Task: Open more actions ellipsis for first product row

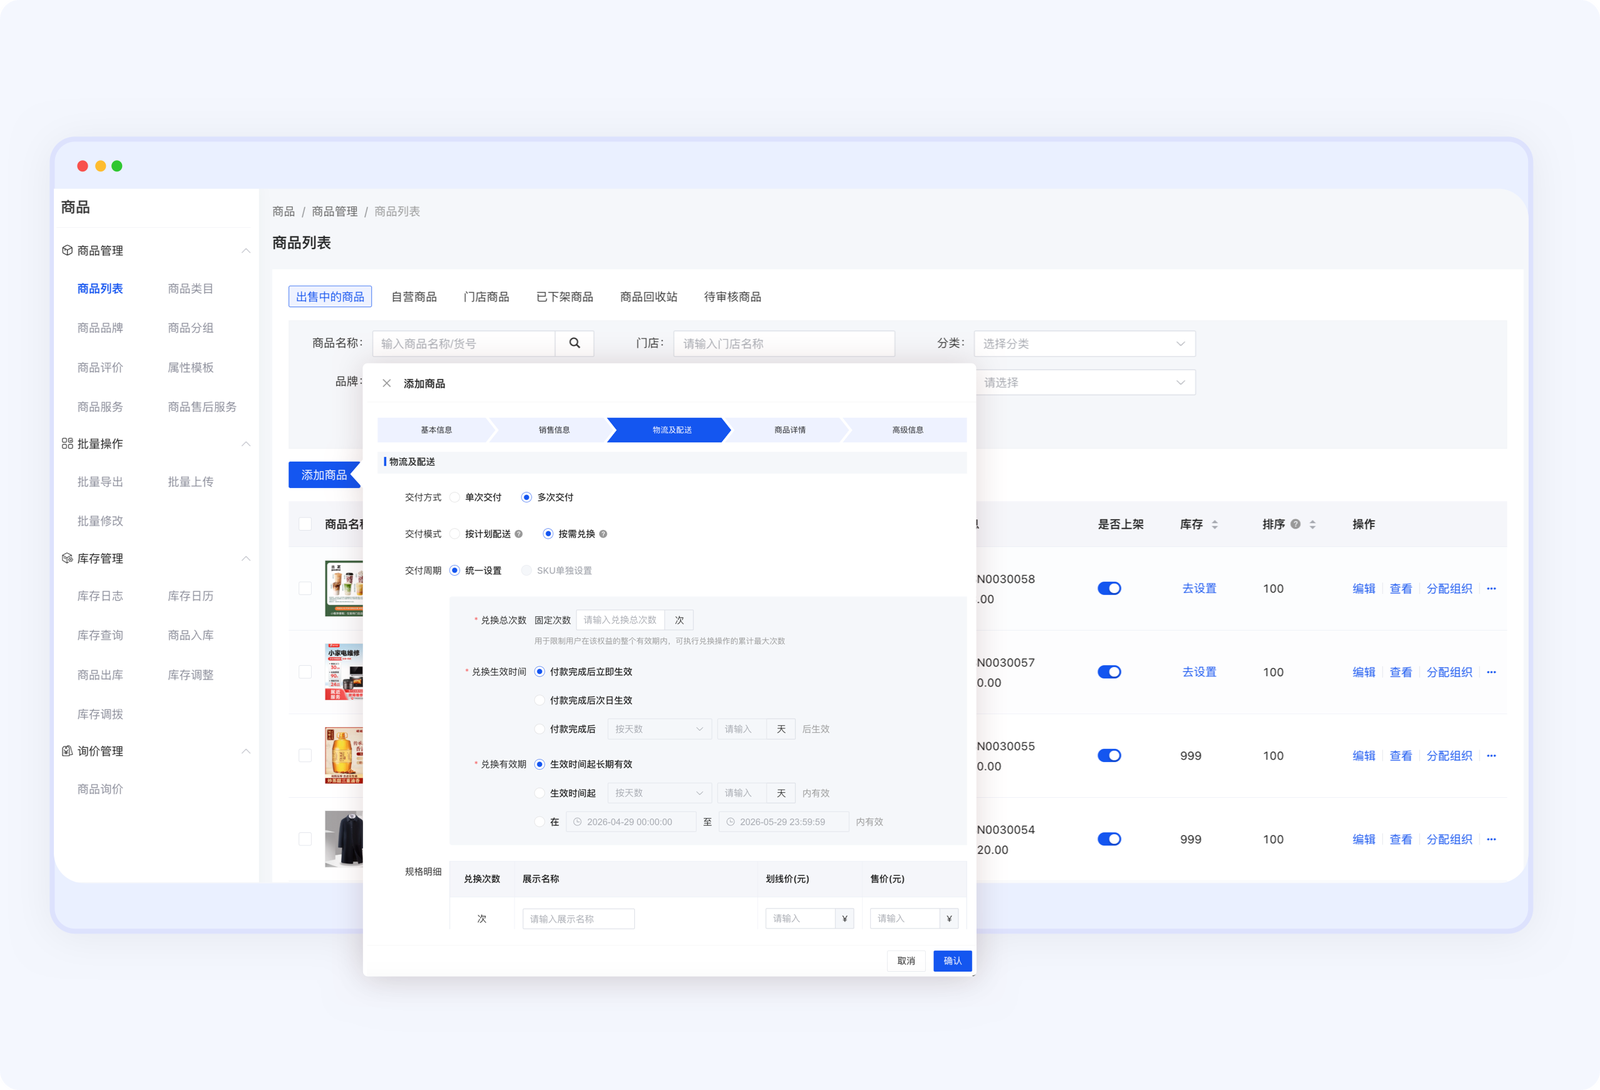Action: click(1491, 589)
